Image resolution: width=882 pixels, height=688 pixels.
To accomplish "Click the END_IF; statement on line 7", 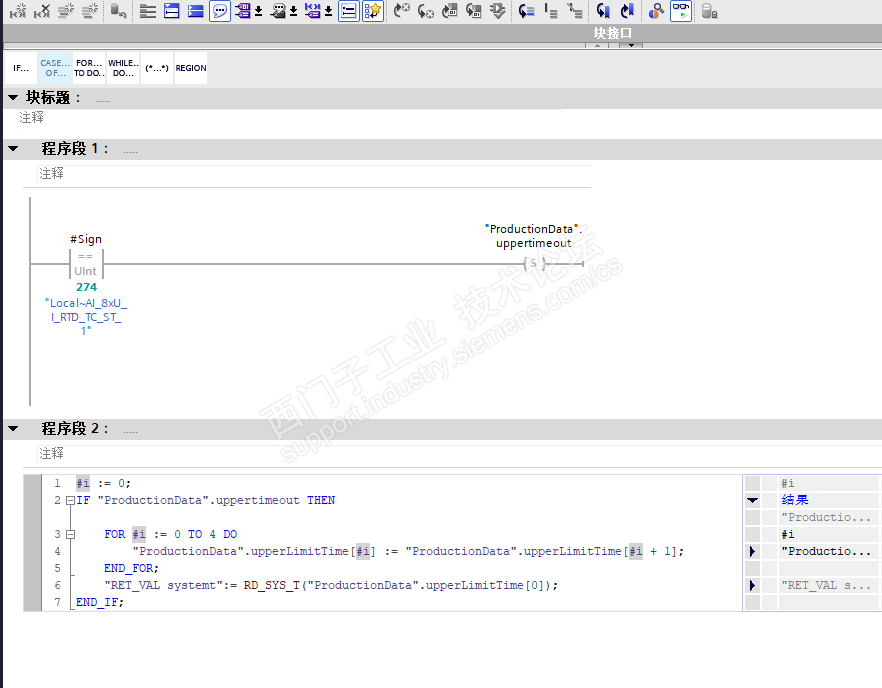I will click(100, 602).
